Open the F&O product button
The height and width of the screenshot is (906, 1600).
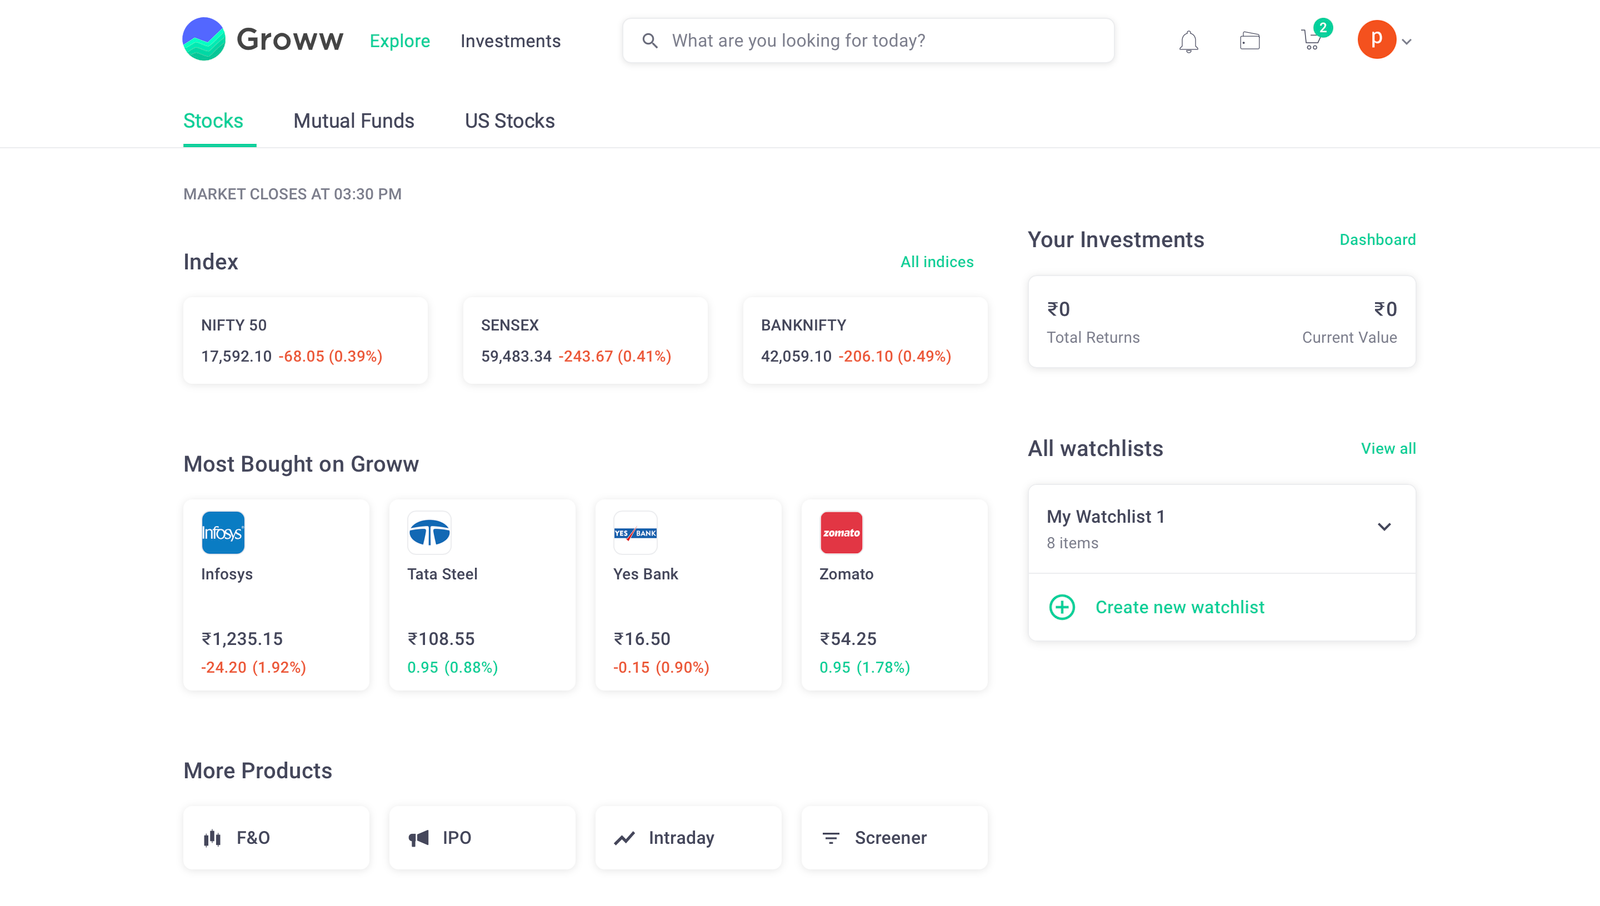(x=276, y=838)
